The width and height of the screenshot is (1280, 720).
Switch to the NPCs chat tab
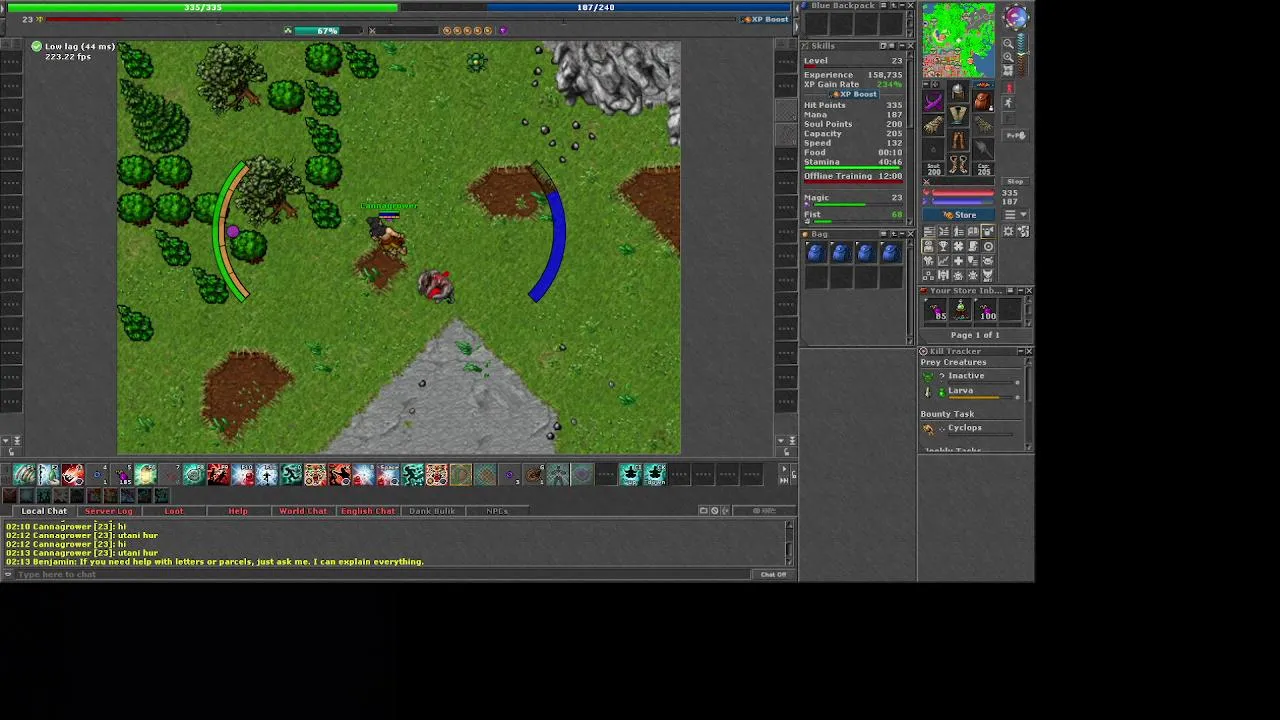click(x=497, y=511)
